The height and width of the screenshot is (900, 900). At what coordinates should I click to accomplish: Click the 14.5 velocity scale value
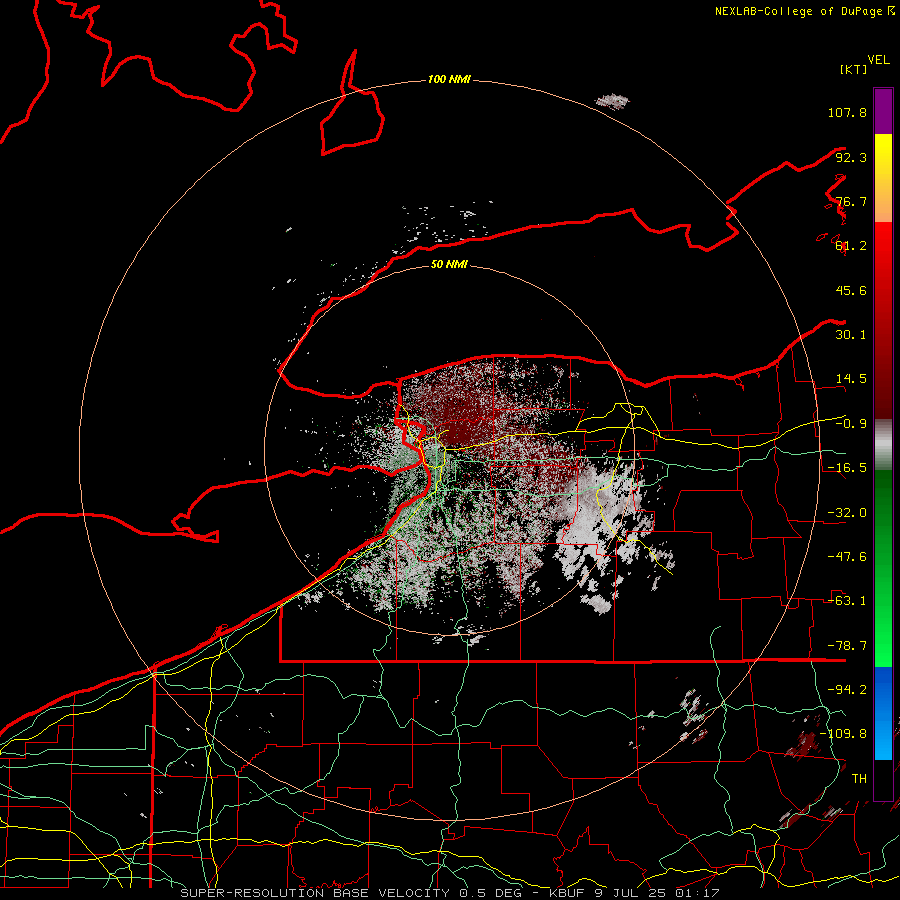(851, 379)
